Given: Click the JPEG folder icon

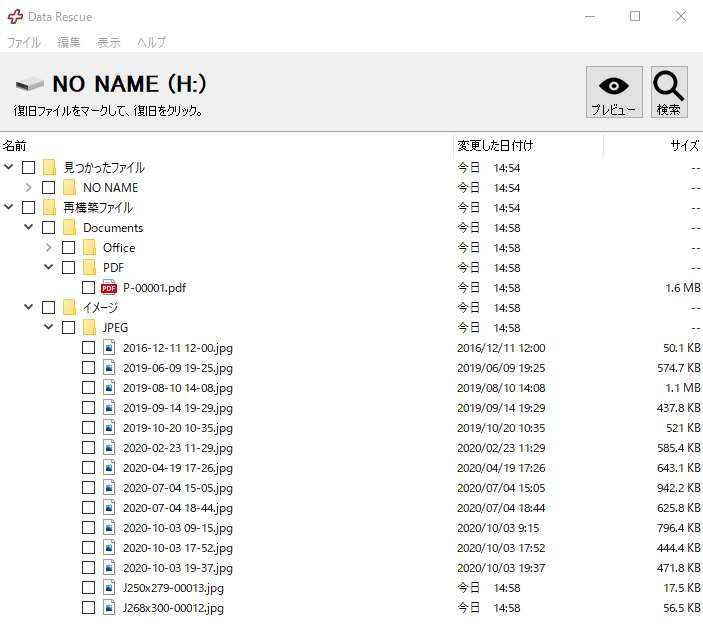Looking at the screenshot, I should 89,328.
